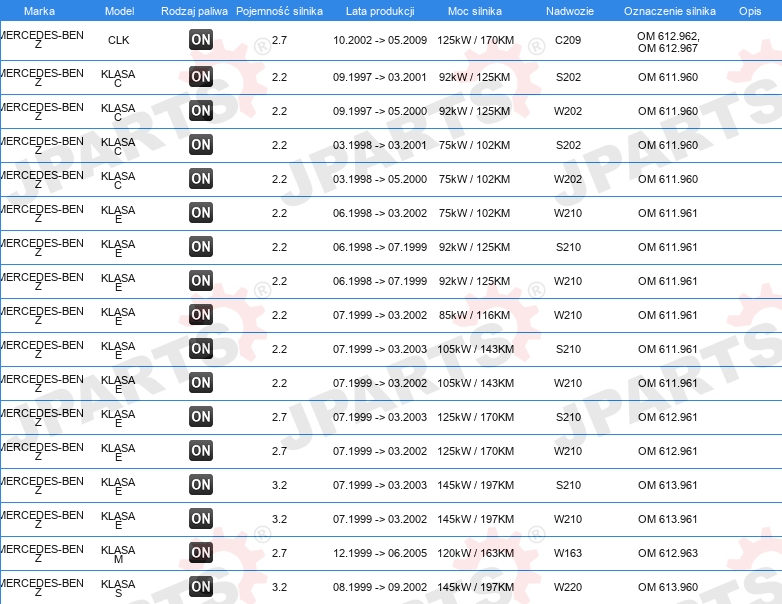This screenshot has height=604, width=782.
Task: Select the 12.1999 -> 06.2005 date cell
Action: 380,553
